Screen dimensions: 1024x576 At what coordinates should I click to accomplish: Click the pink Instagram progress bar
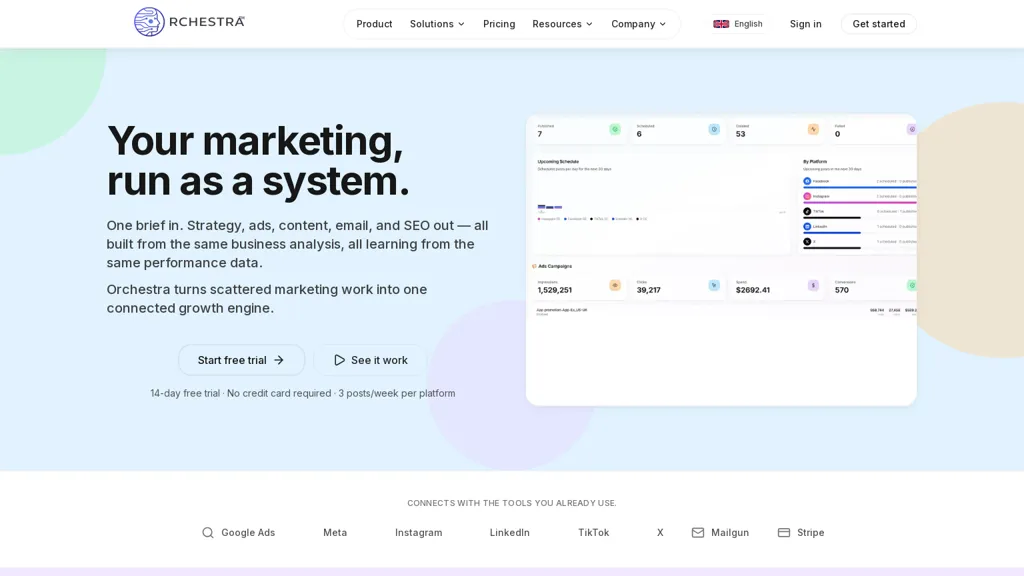(x=859, y=202)
